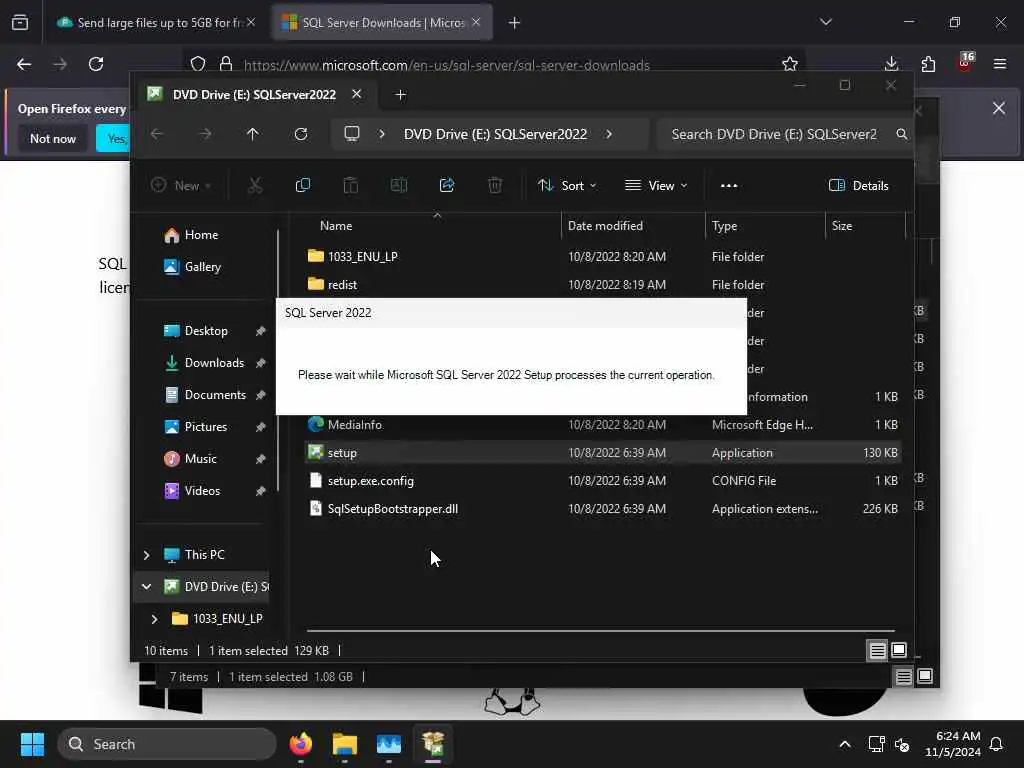Click Firefox back arrow button
The width and height of the screenshot is (1024, 768).
coord(24,64)
